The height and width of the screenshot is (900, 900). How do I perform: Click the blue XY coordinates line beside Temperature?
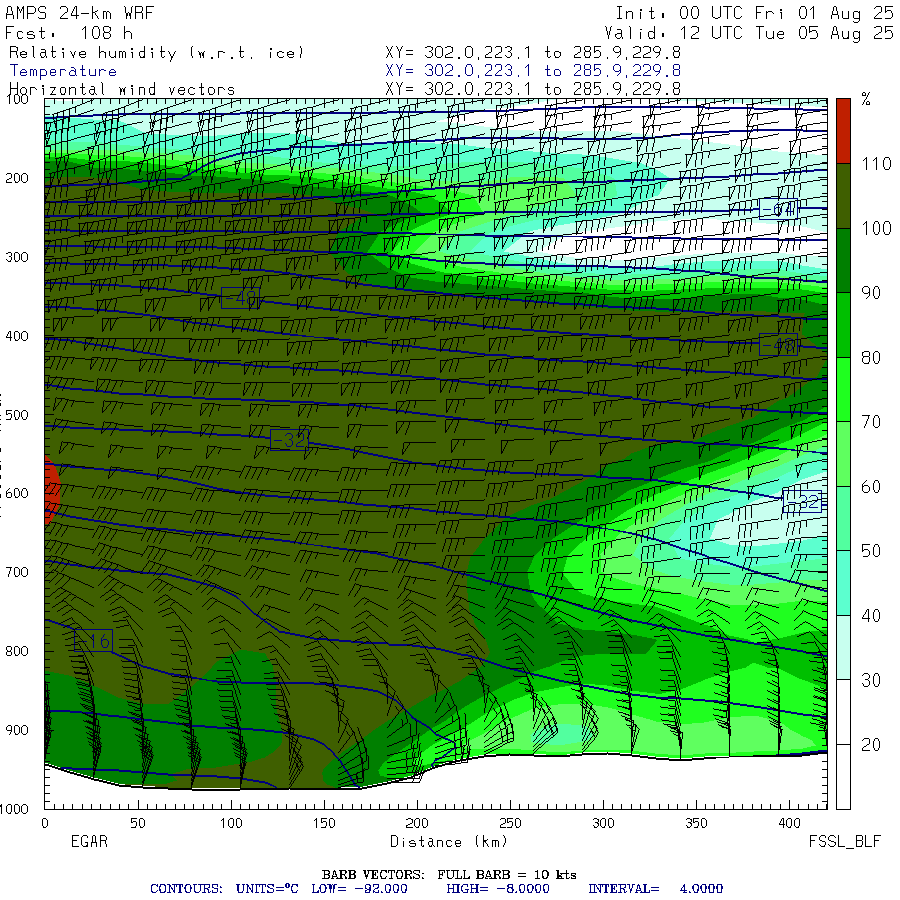[x=533, y=71]
